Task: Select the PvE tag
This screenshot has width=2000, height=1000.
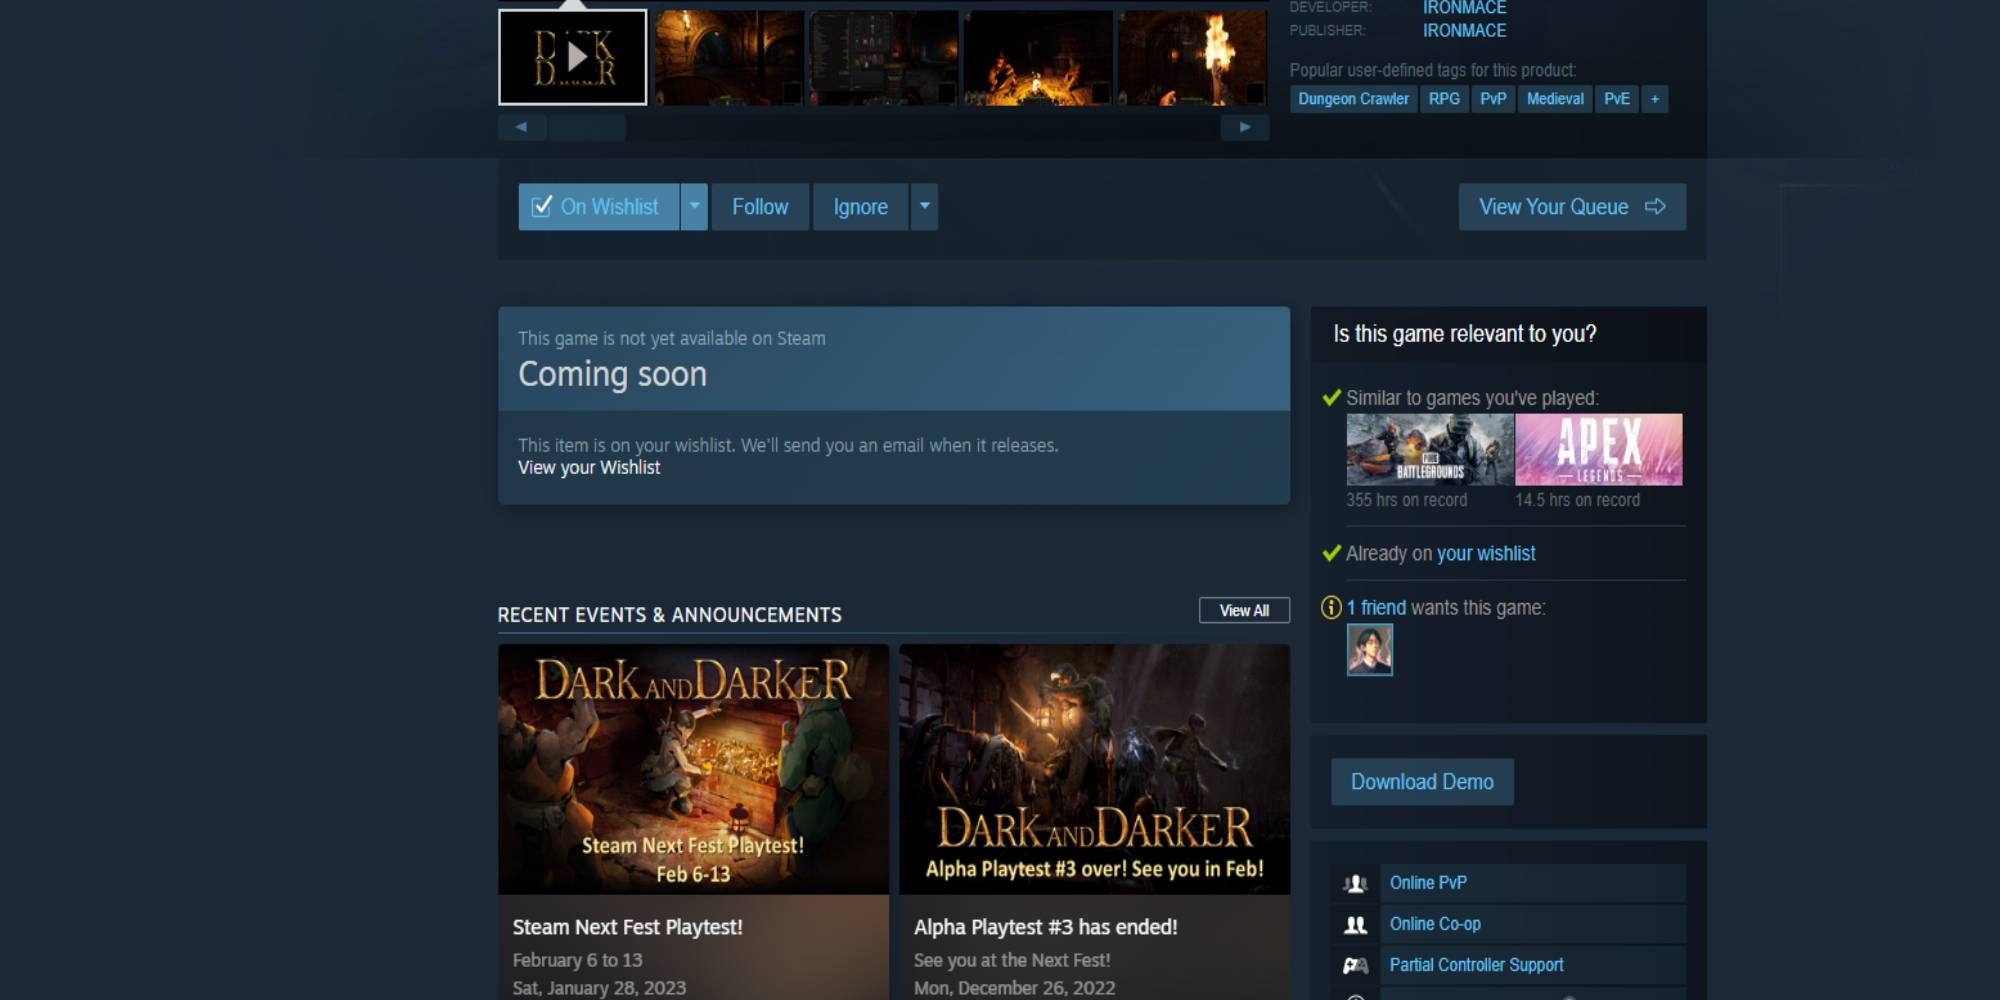Action: (1617, 99)
